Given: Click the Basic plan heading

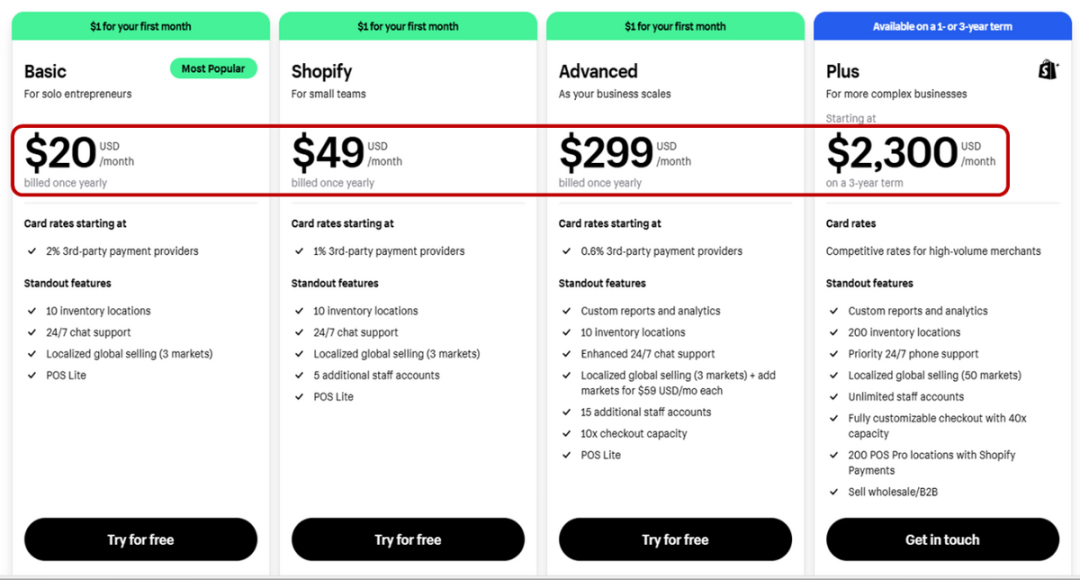Looking at the screenshot, I should coord(45,71).
